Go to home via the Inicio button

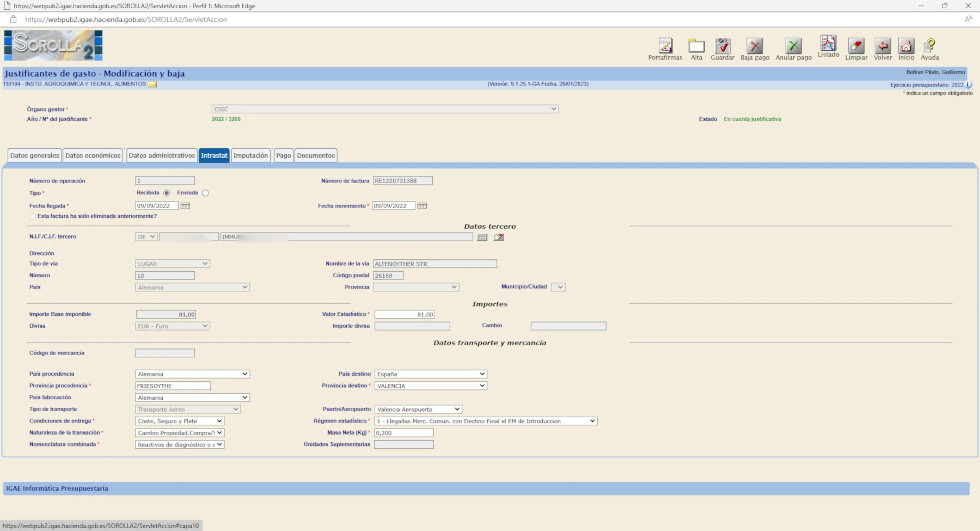click(x=906, y=46)
